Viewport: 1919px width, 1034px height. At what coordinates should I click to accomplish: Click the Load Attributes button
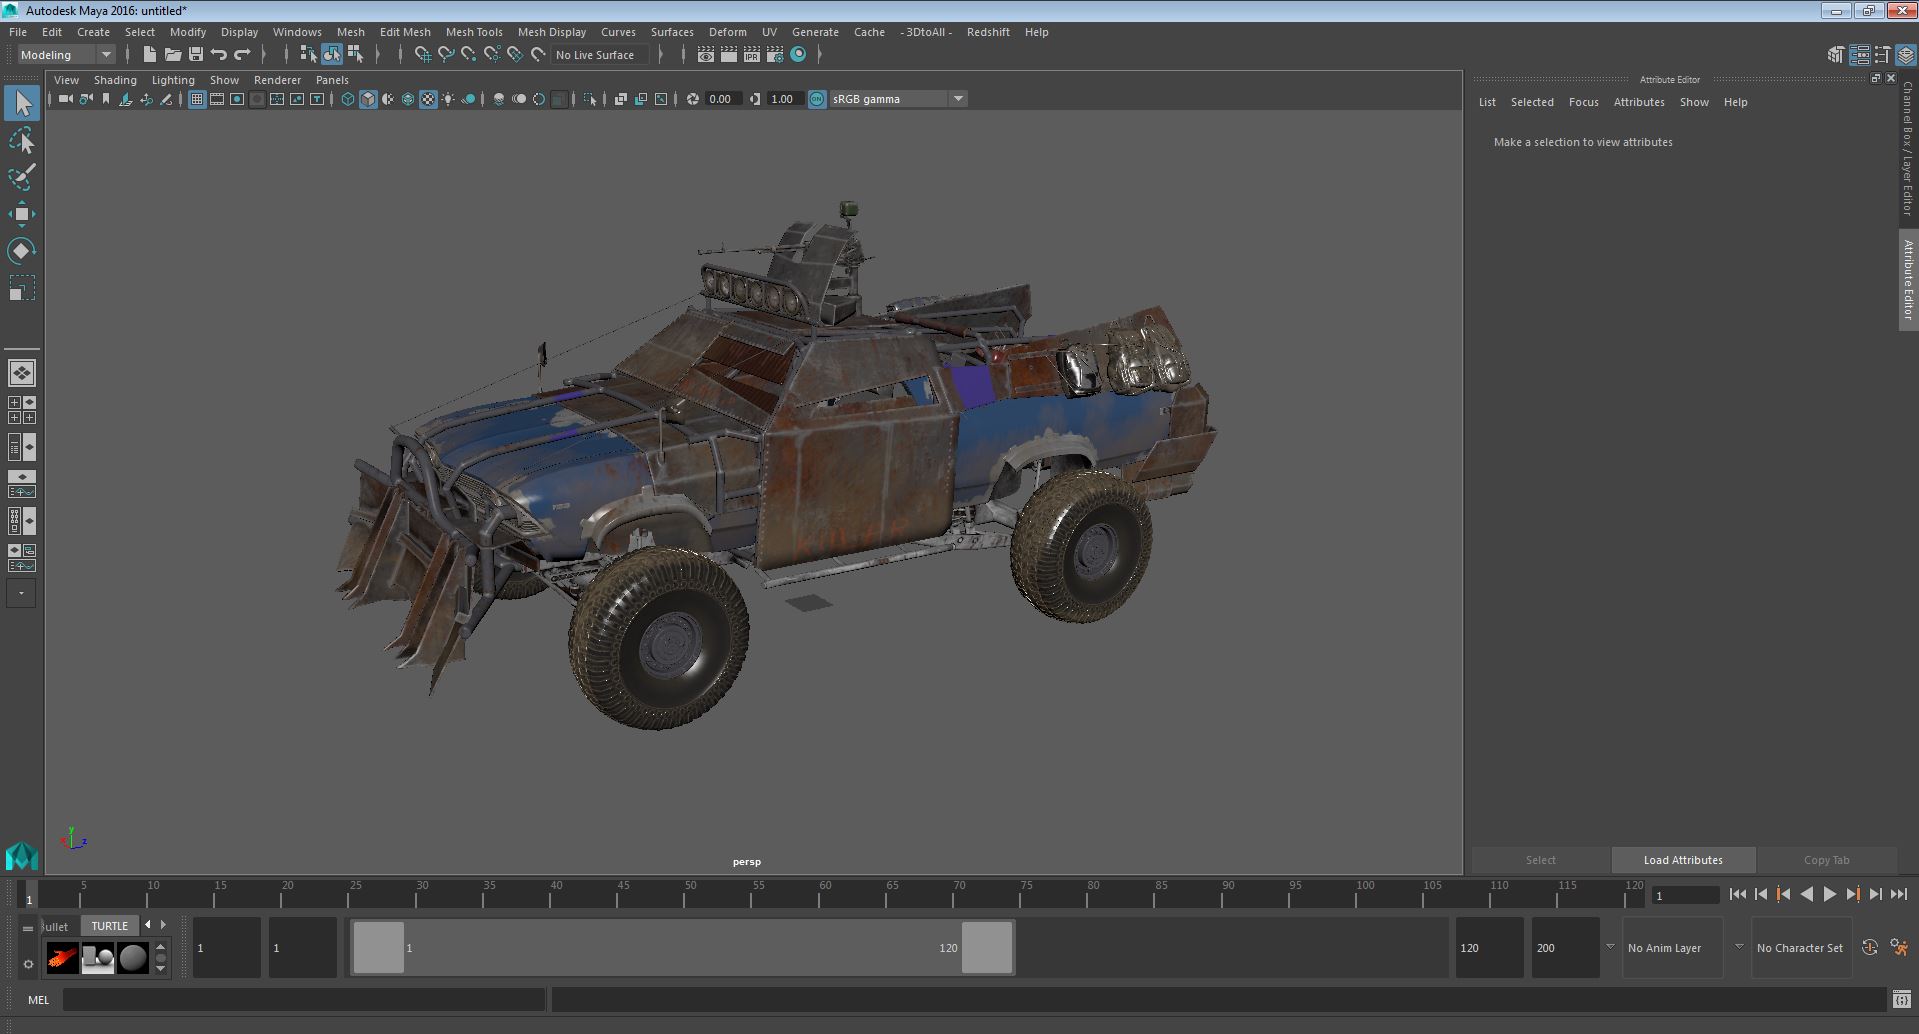pyautogui.click(x=1682, y=860)
